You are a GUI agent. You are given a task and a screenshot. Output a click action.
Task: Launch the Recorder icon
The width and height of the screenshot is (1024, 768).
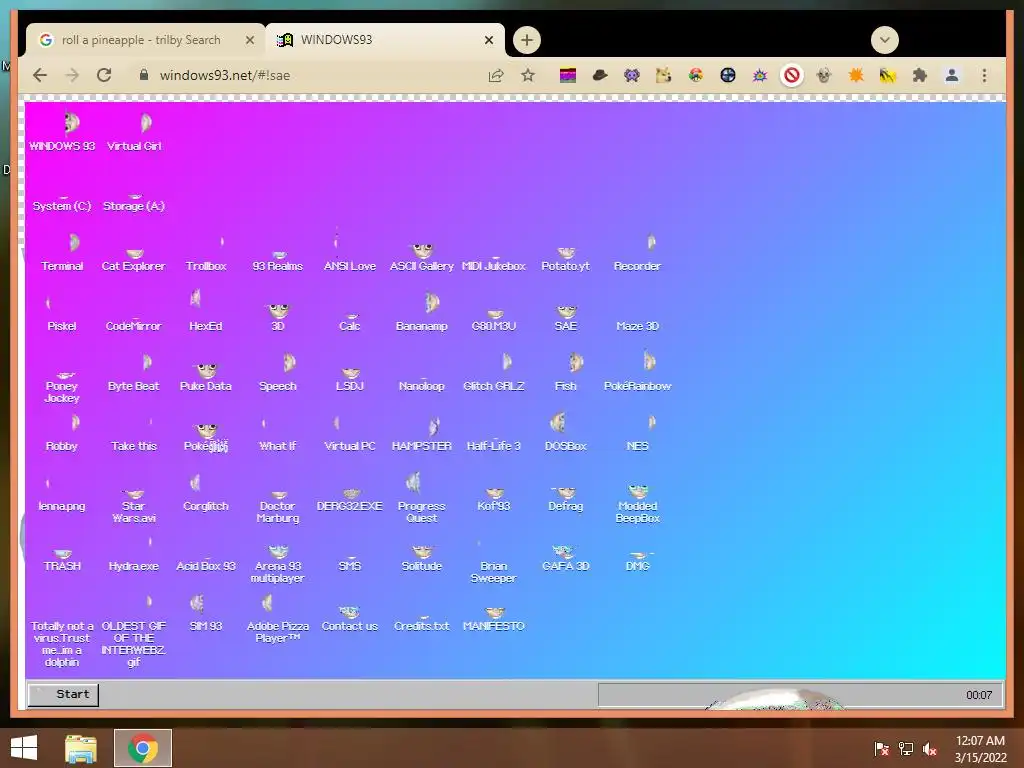click(x=637, y=253)
